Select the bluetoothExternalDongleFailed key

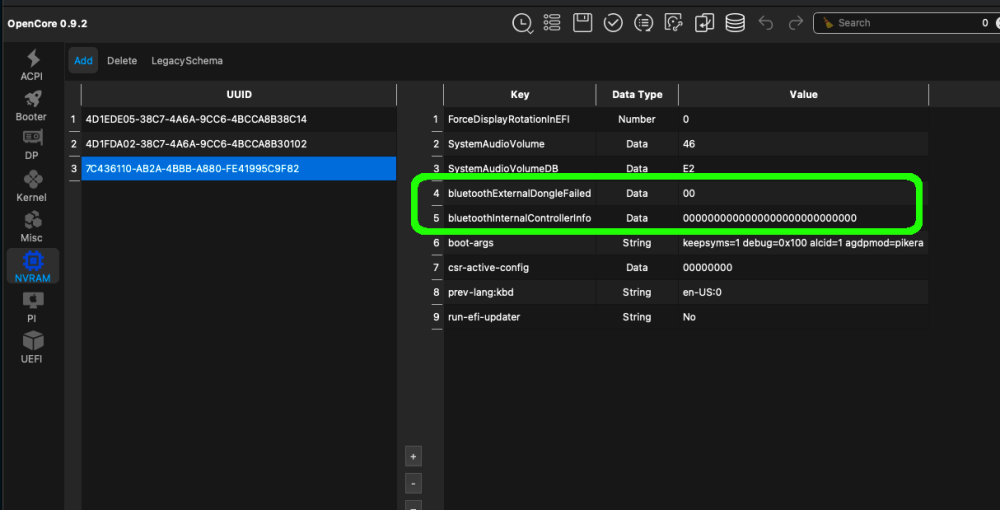[520, 193]
